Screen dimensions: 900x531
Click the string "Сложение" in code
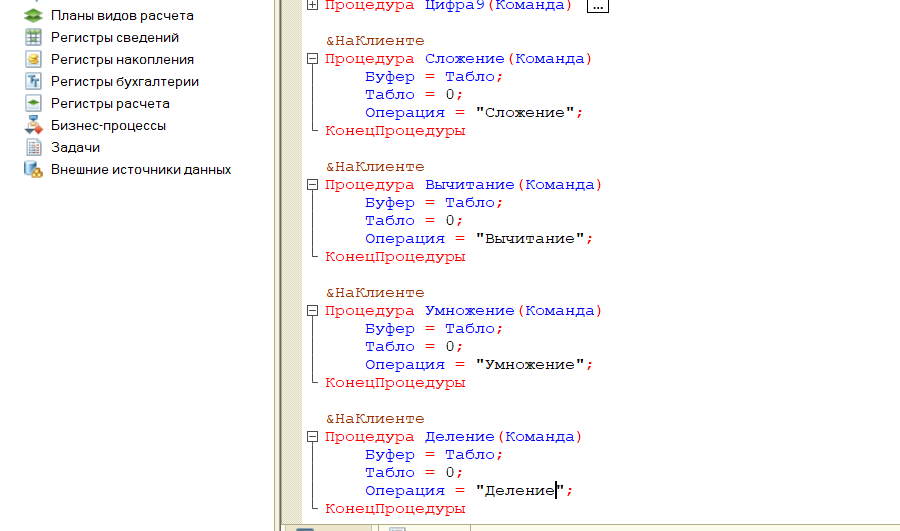525,113
